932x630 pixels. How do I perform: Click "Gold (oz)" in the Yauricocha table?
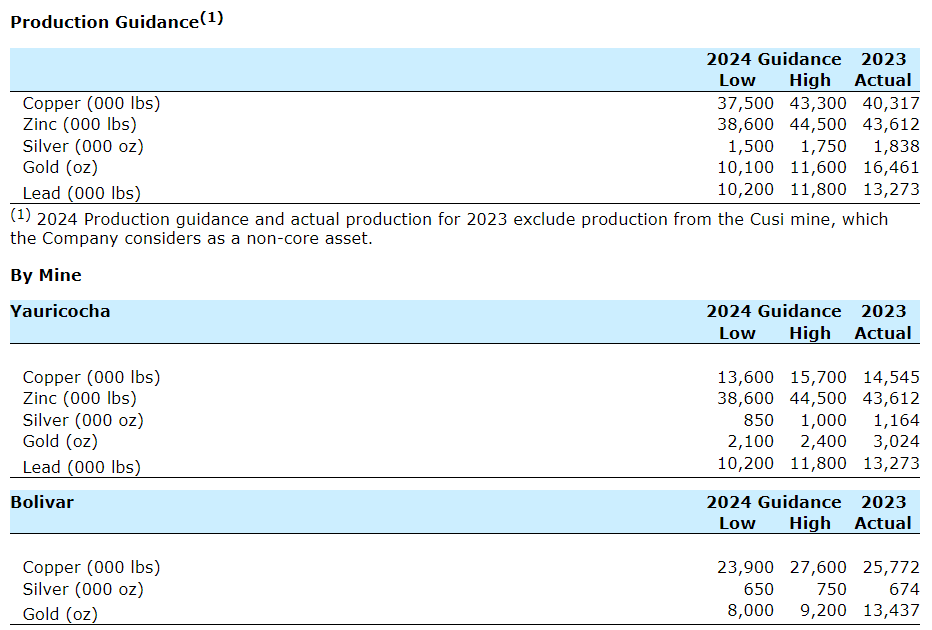tap(60, 442)
